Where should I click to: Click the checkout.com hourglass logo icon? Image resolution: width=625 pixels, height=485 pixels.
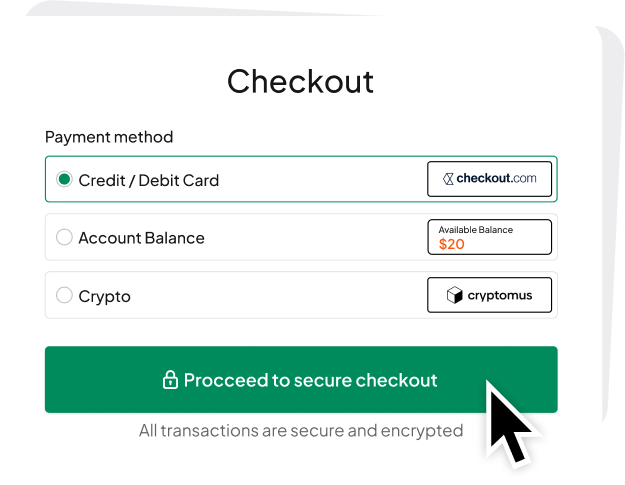(x=450, y=179)
